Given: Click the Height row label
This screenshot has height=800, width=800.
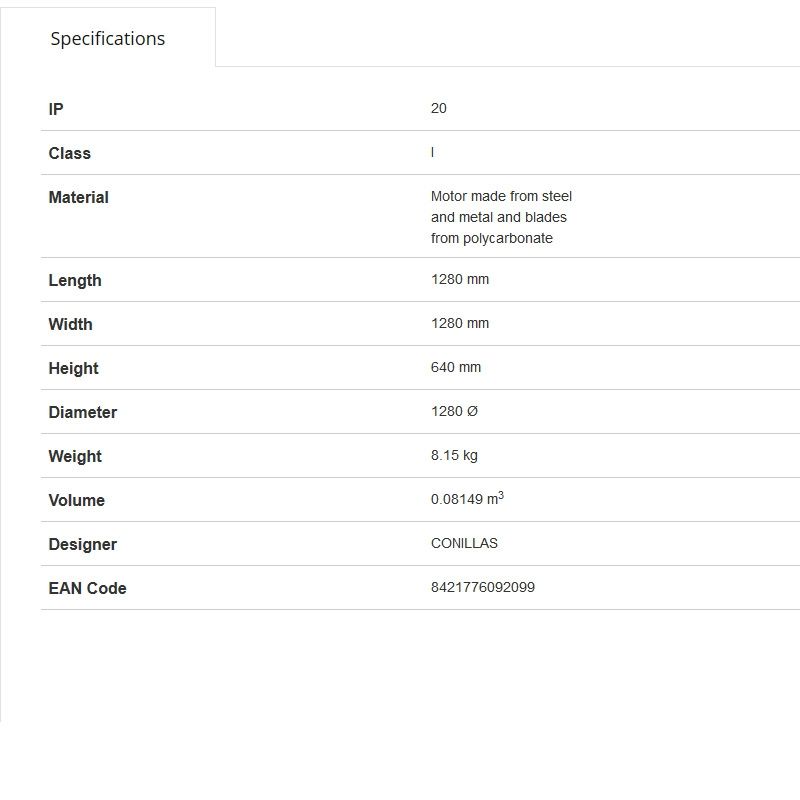Looking at the screenshot, I should (73, 368).
